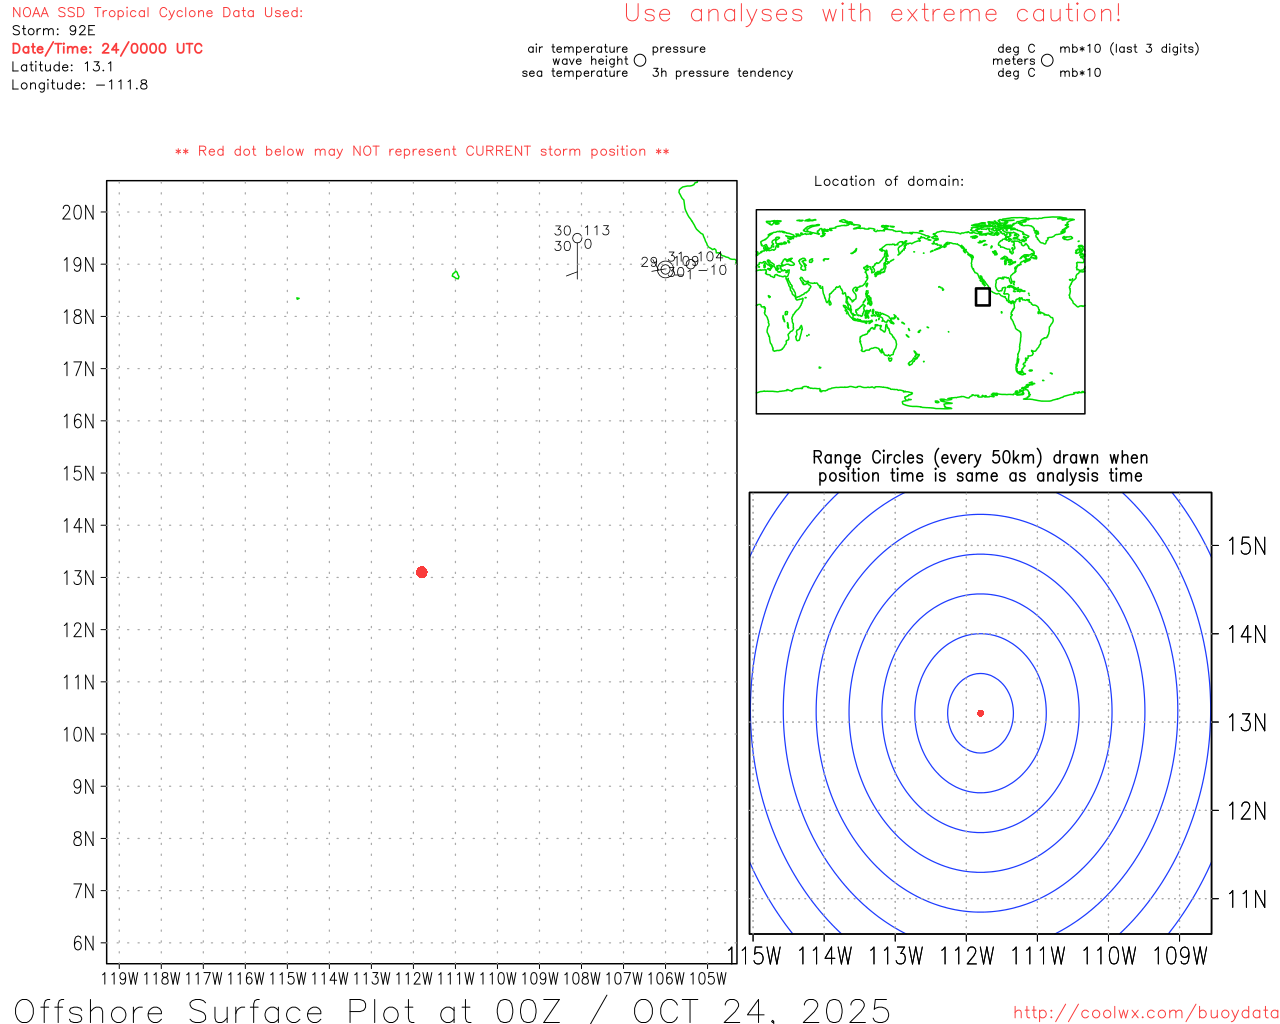The width and height of the screenshot is (1280, 1024).
Task: Click the '20N' latitude axis label
Action: tap(78, 212)
